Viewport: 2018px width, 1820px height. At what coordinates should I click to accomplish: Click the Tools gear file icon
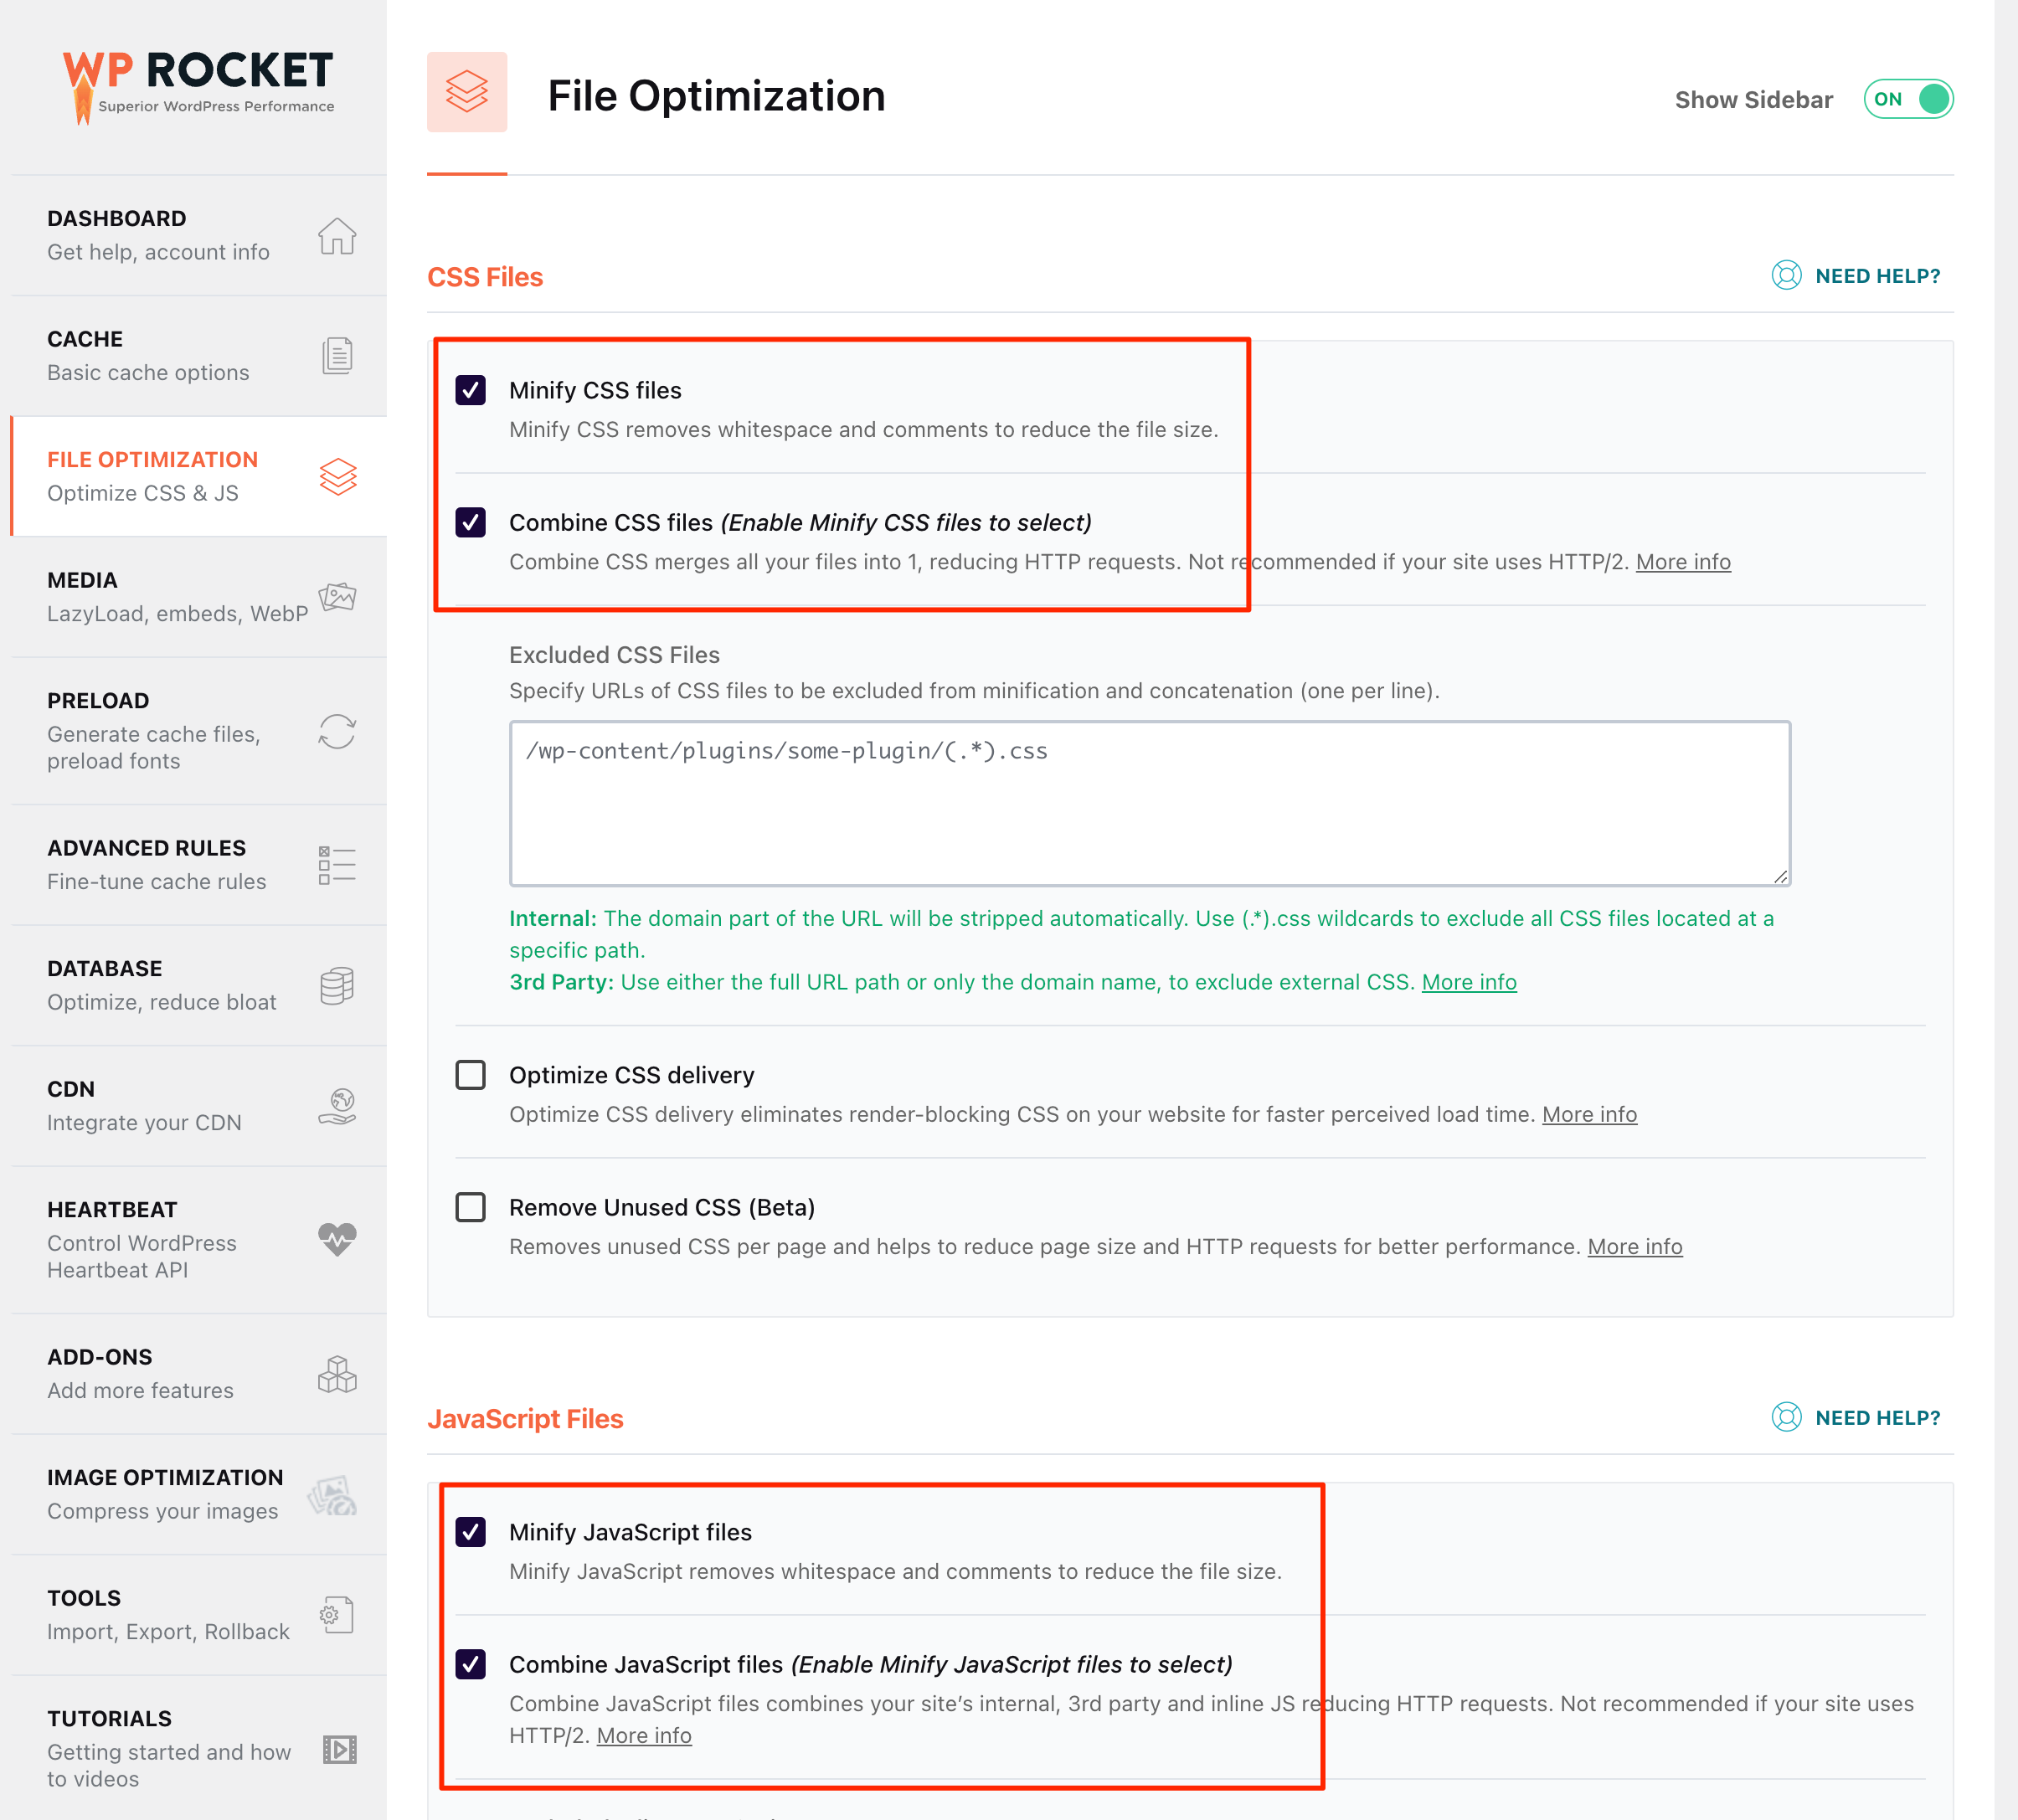coord(337,1615)
